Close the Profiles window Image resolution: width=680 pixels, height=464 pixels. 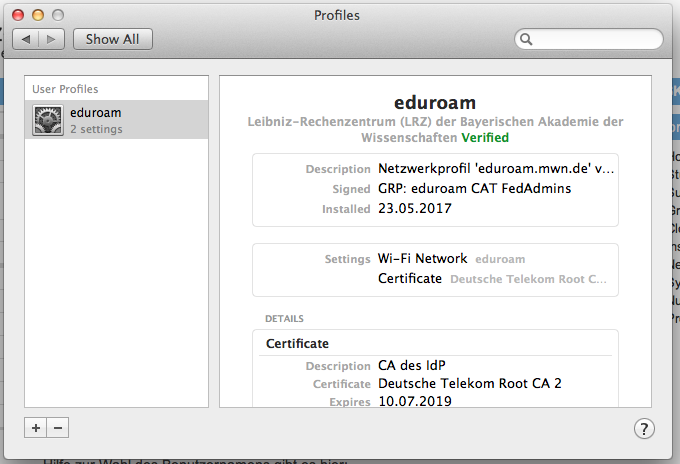19,15
